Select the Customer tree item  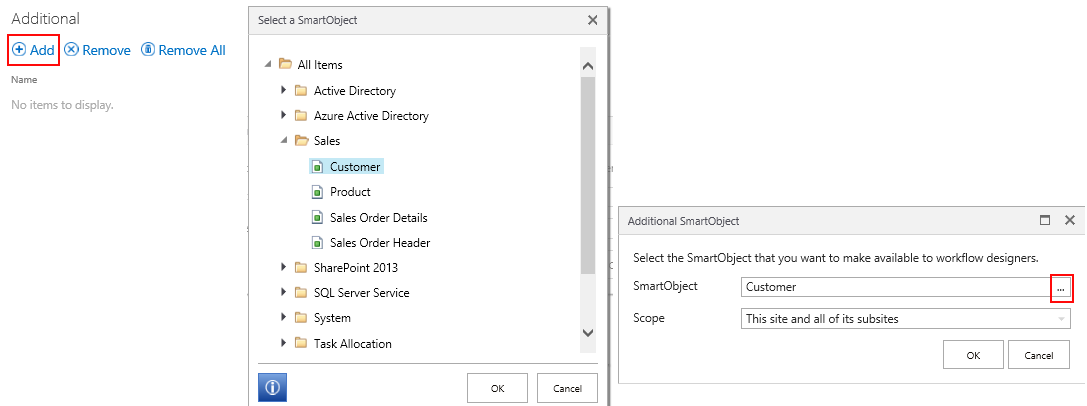(x=356, y=166)
